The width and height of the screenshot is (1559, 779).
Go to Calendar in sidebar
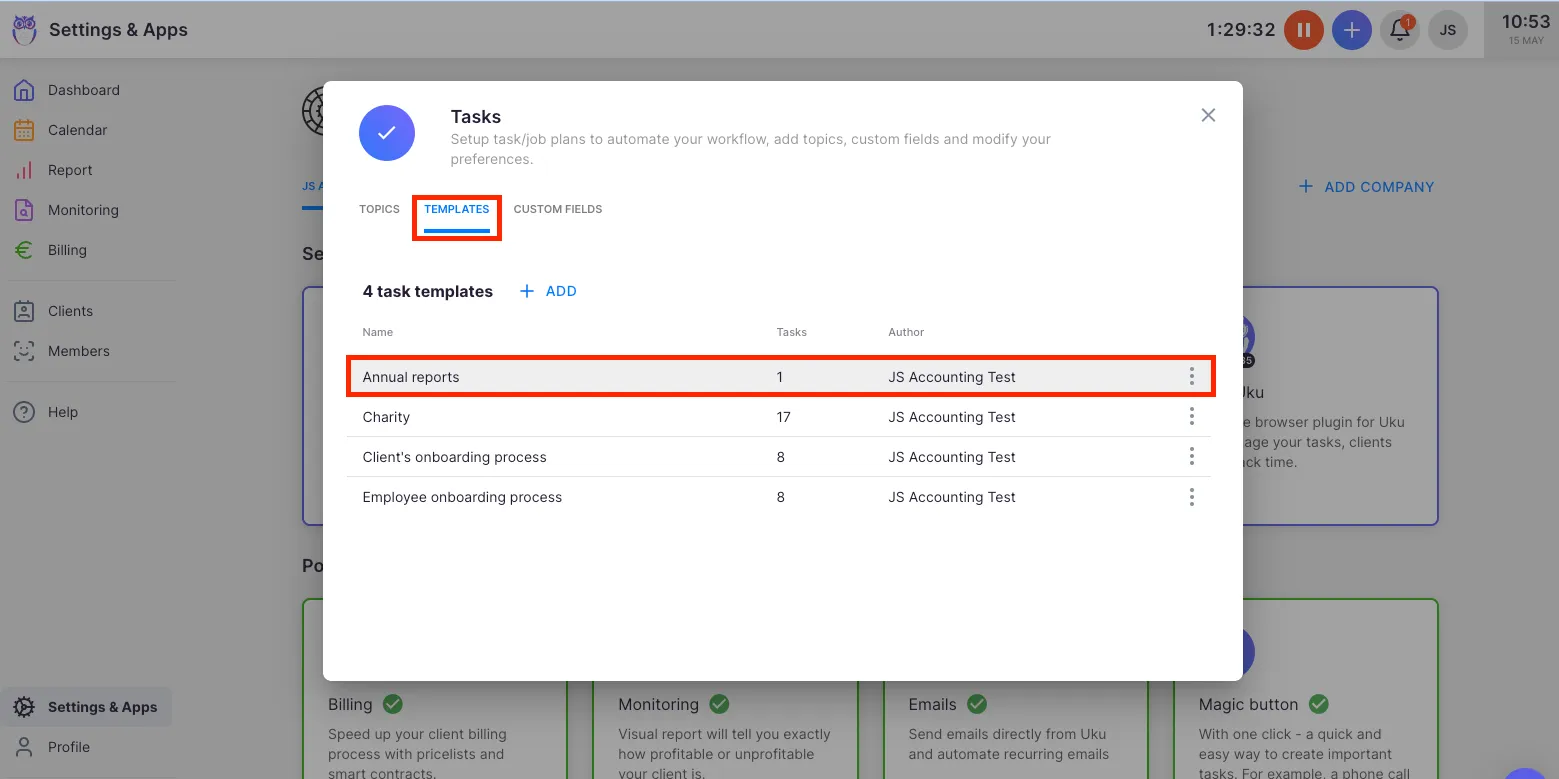point(77,130)
